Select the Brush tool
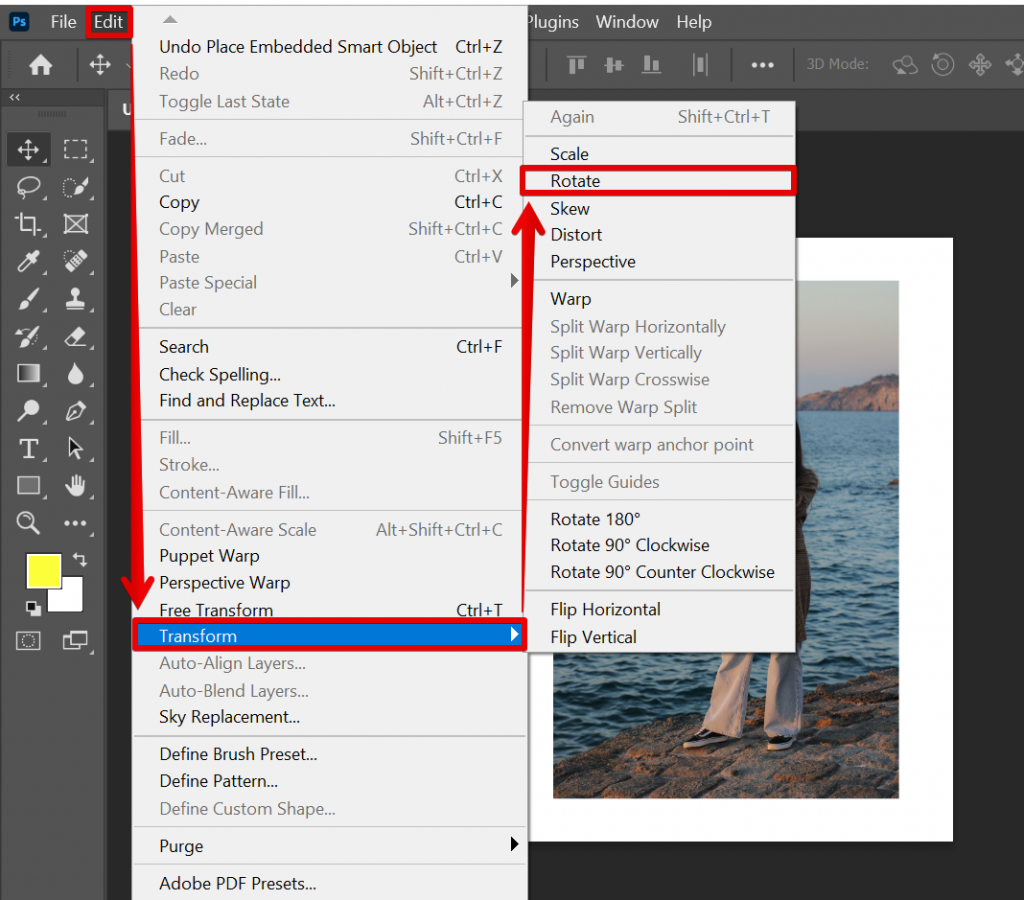1024x900 pixels. (x=28, y=299)
